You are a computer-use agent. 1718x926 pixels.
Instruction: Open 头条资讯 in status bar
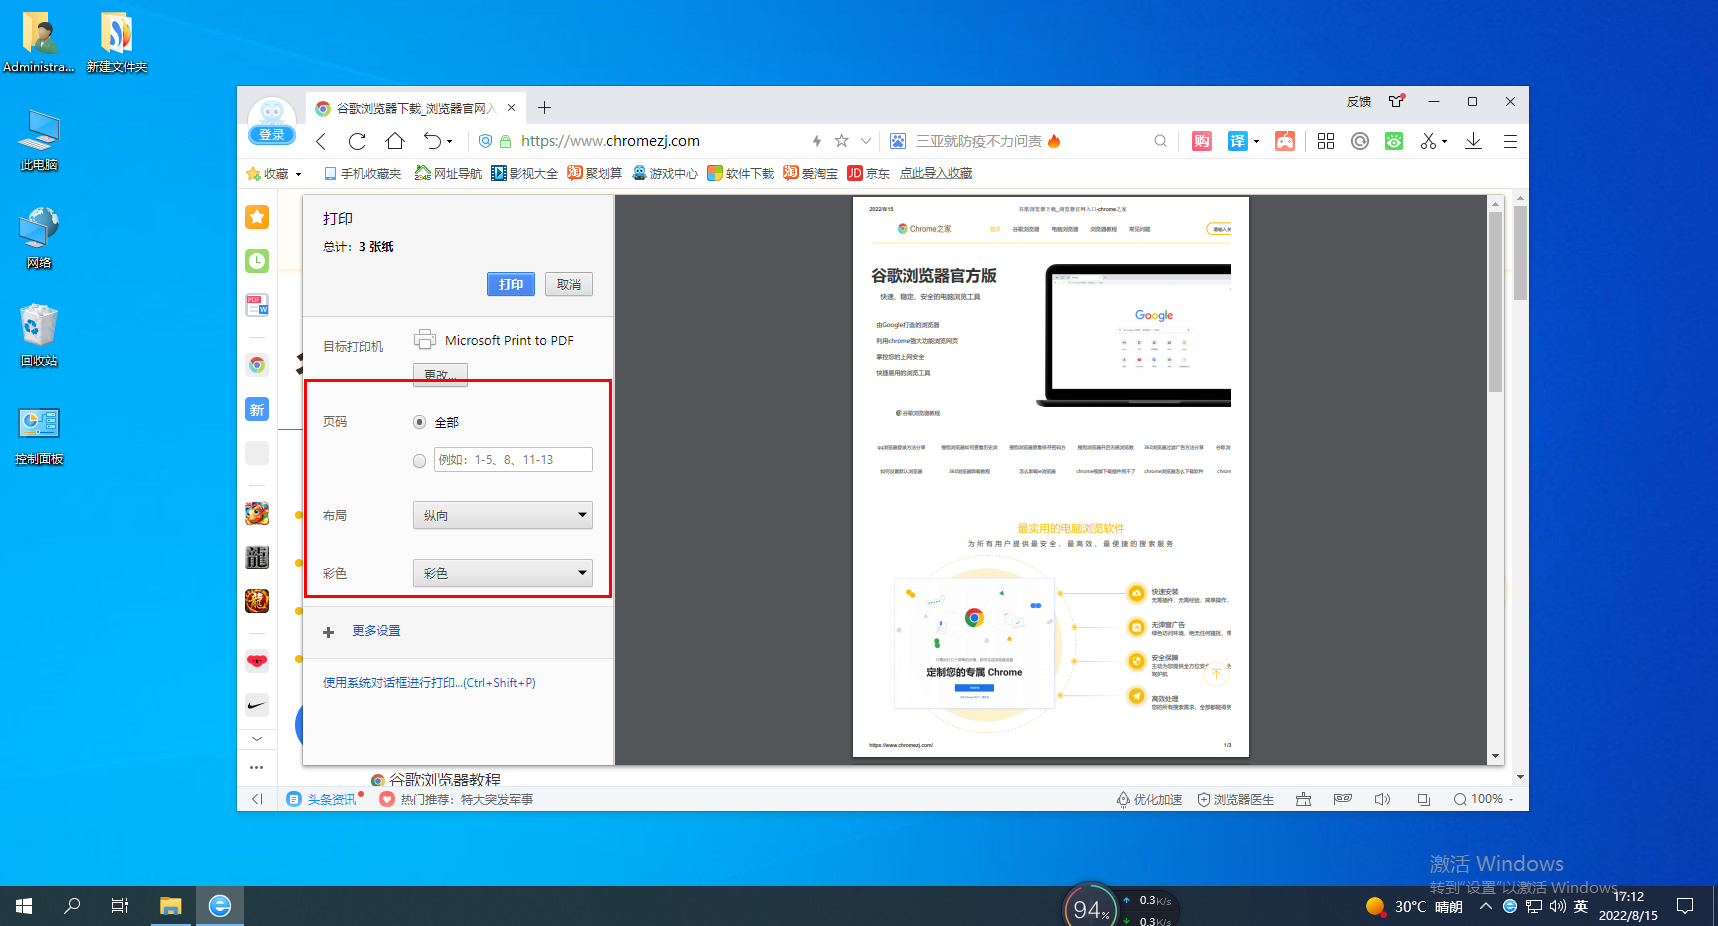(322, 799)
